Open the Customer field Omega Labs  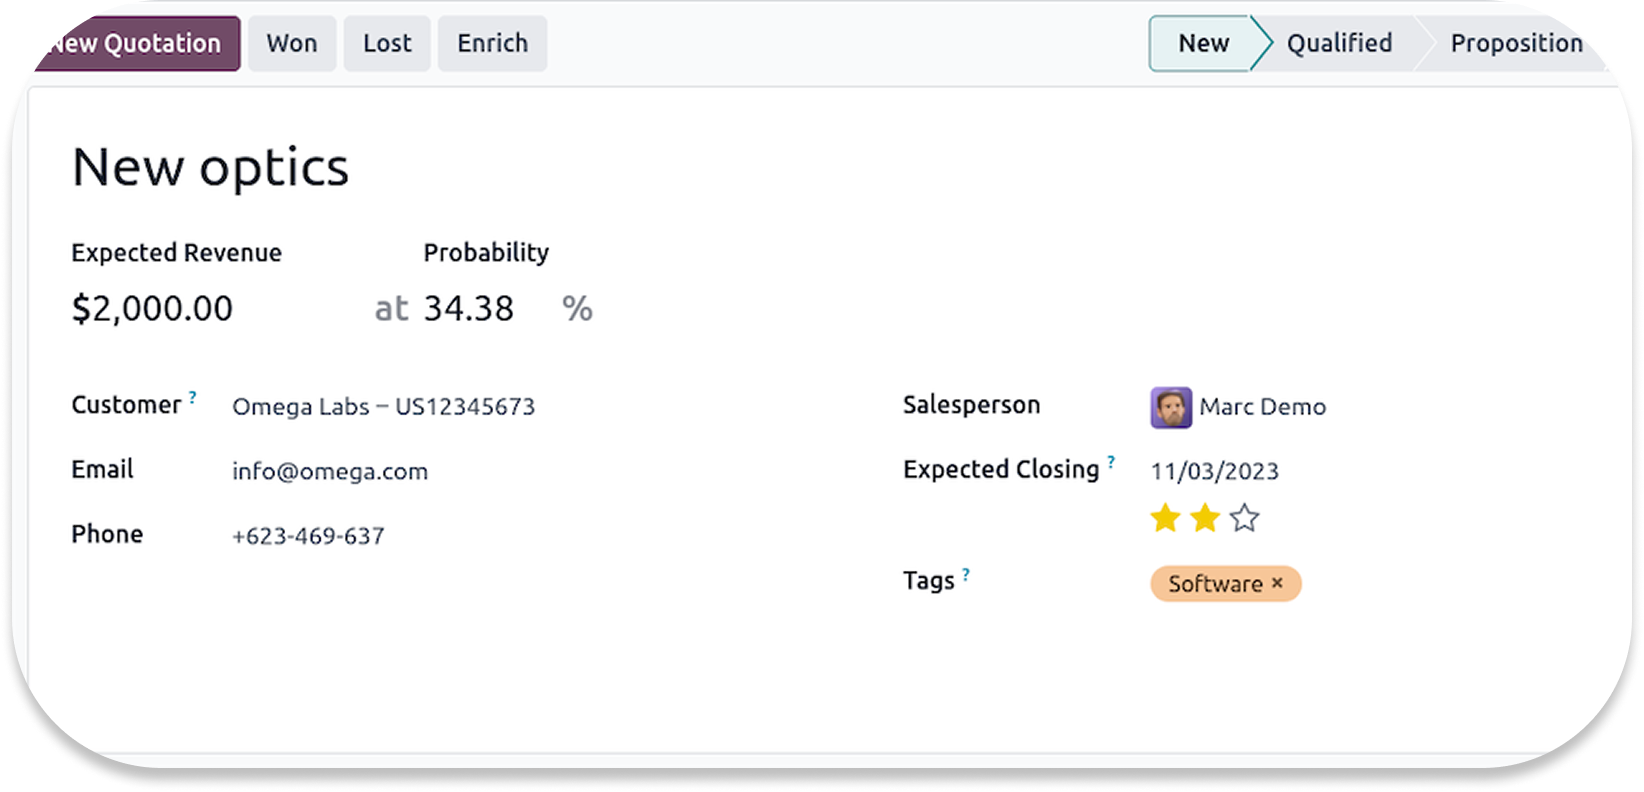383,407
